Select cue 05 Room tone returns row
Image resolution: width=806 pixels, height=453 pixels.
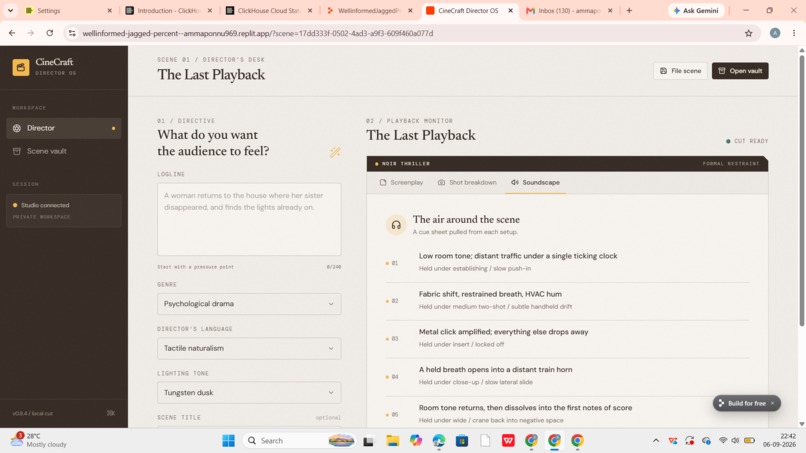[567, 413]
